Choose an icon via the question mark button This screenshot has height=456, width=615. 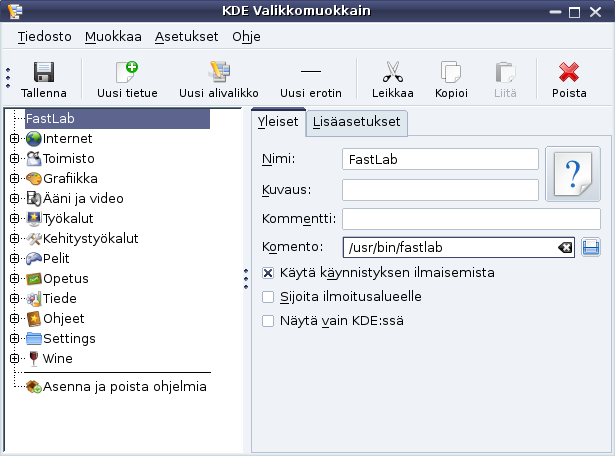(573, 174)
